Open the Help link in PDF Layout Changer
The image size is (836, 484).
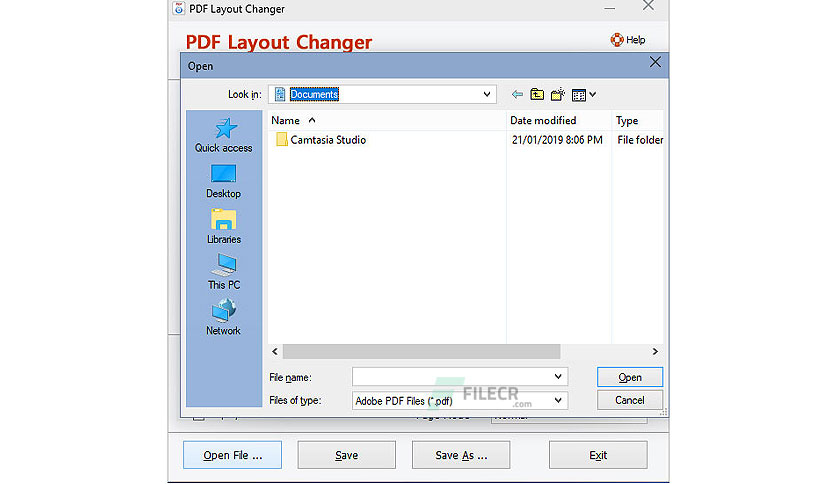[628, 40]
